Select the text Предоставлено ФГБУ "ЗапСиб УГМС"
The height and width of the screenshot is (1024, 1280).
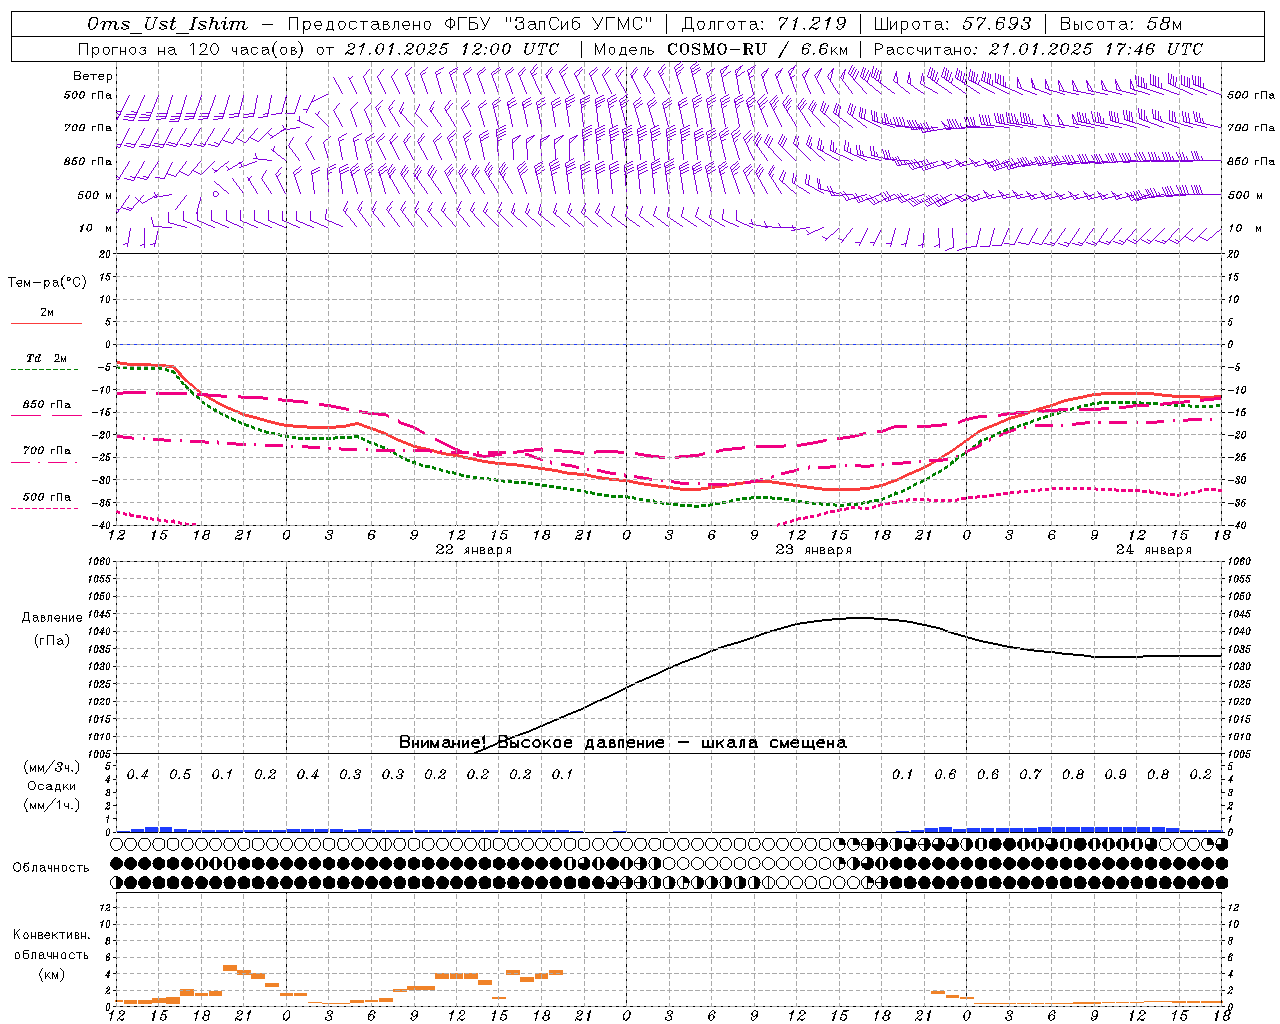tap(471, 24)
